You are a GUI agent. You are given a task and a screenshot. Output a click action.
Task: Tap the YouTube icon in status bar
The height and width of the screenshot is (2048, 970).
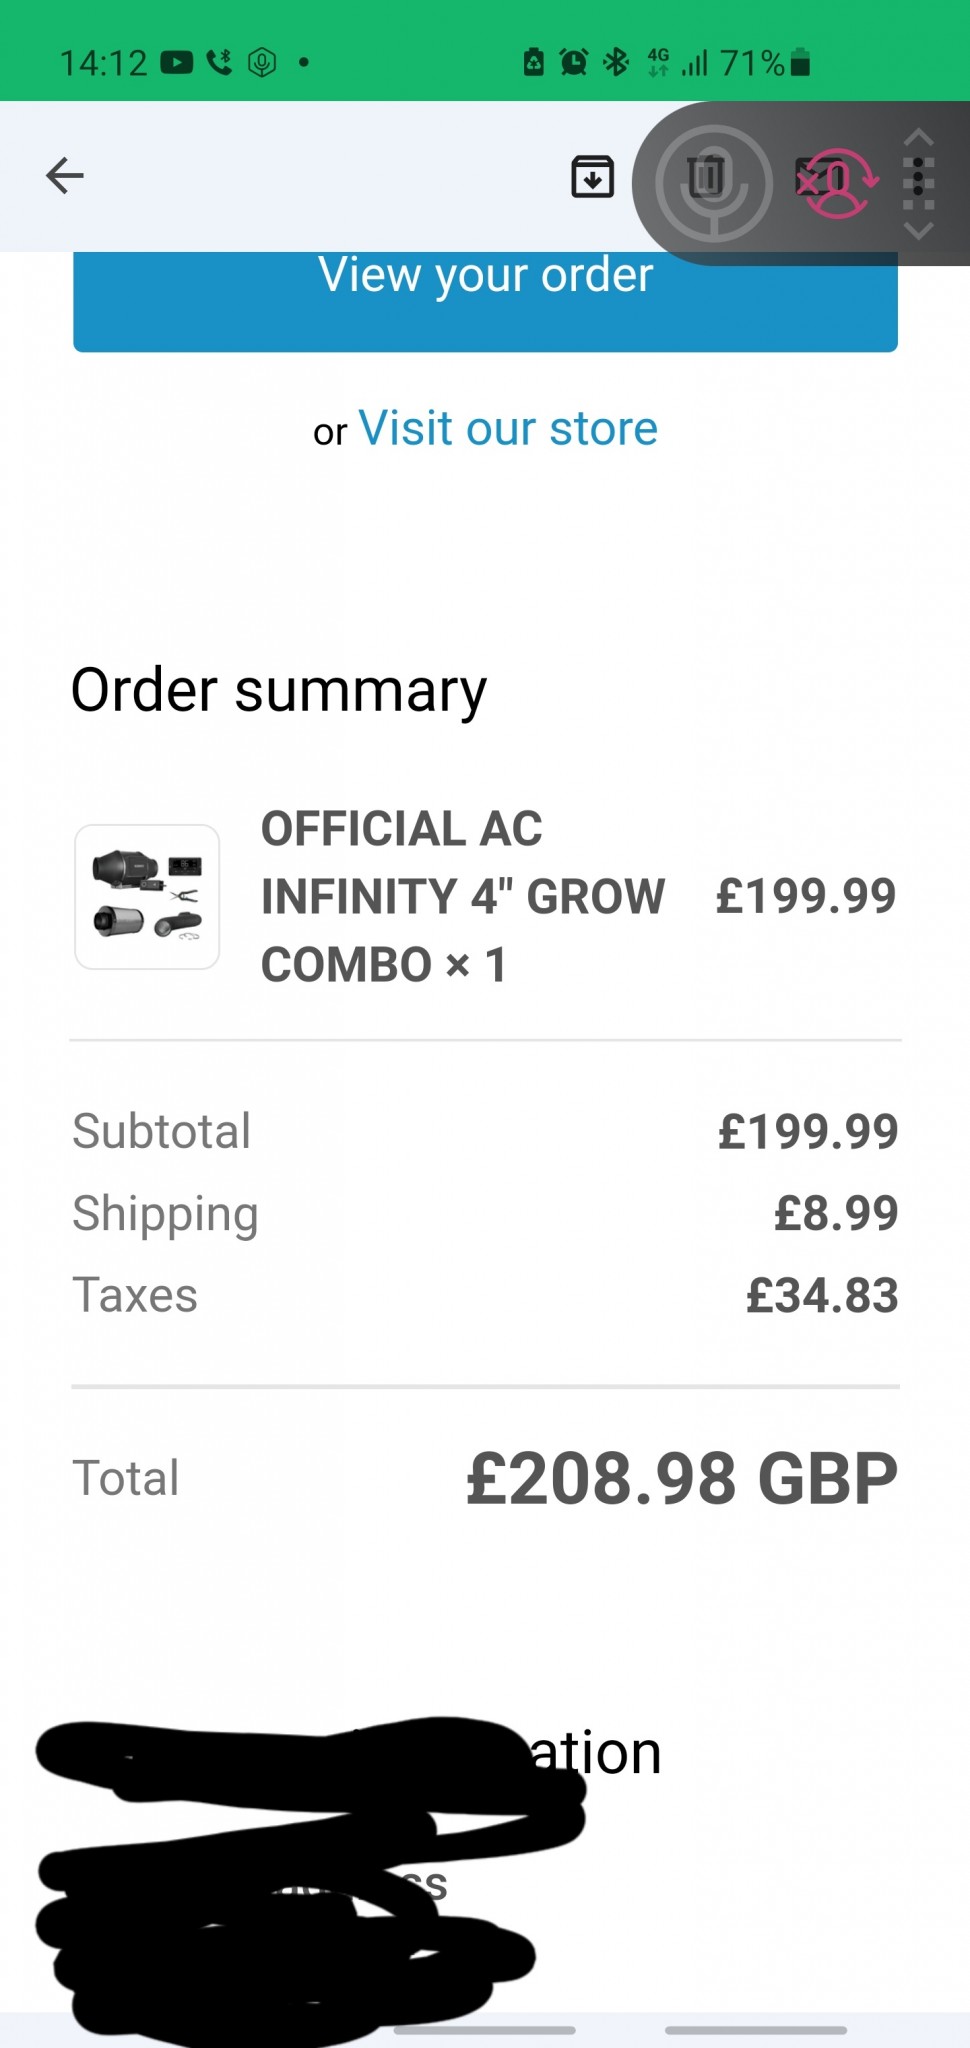[177, 63]
